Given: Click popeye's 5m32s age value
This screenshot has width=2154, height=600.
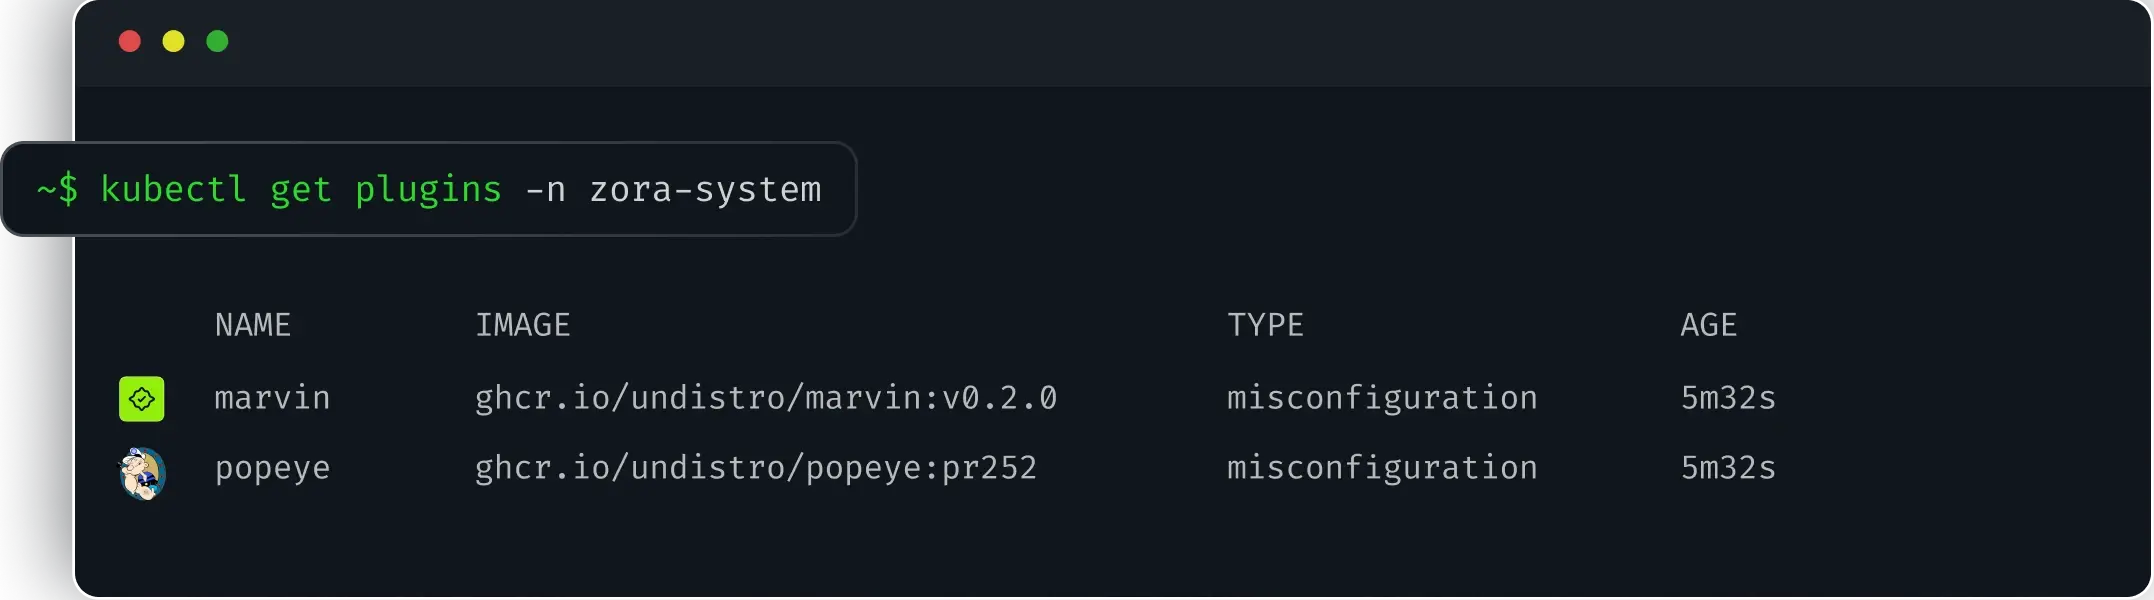Looking at the screenshot, I should (x=1728, y=468).
